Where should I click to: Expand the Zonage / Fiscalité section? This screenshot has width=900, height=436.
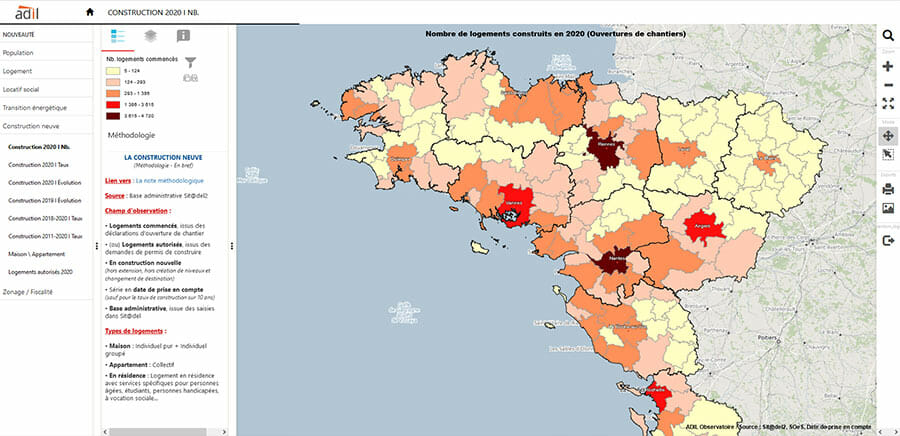(28, 291)
